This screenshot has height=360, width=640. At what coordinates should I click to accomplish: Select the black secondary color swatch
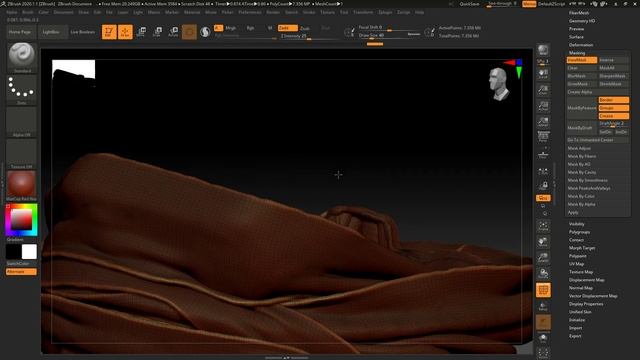pos(13,252)
